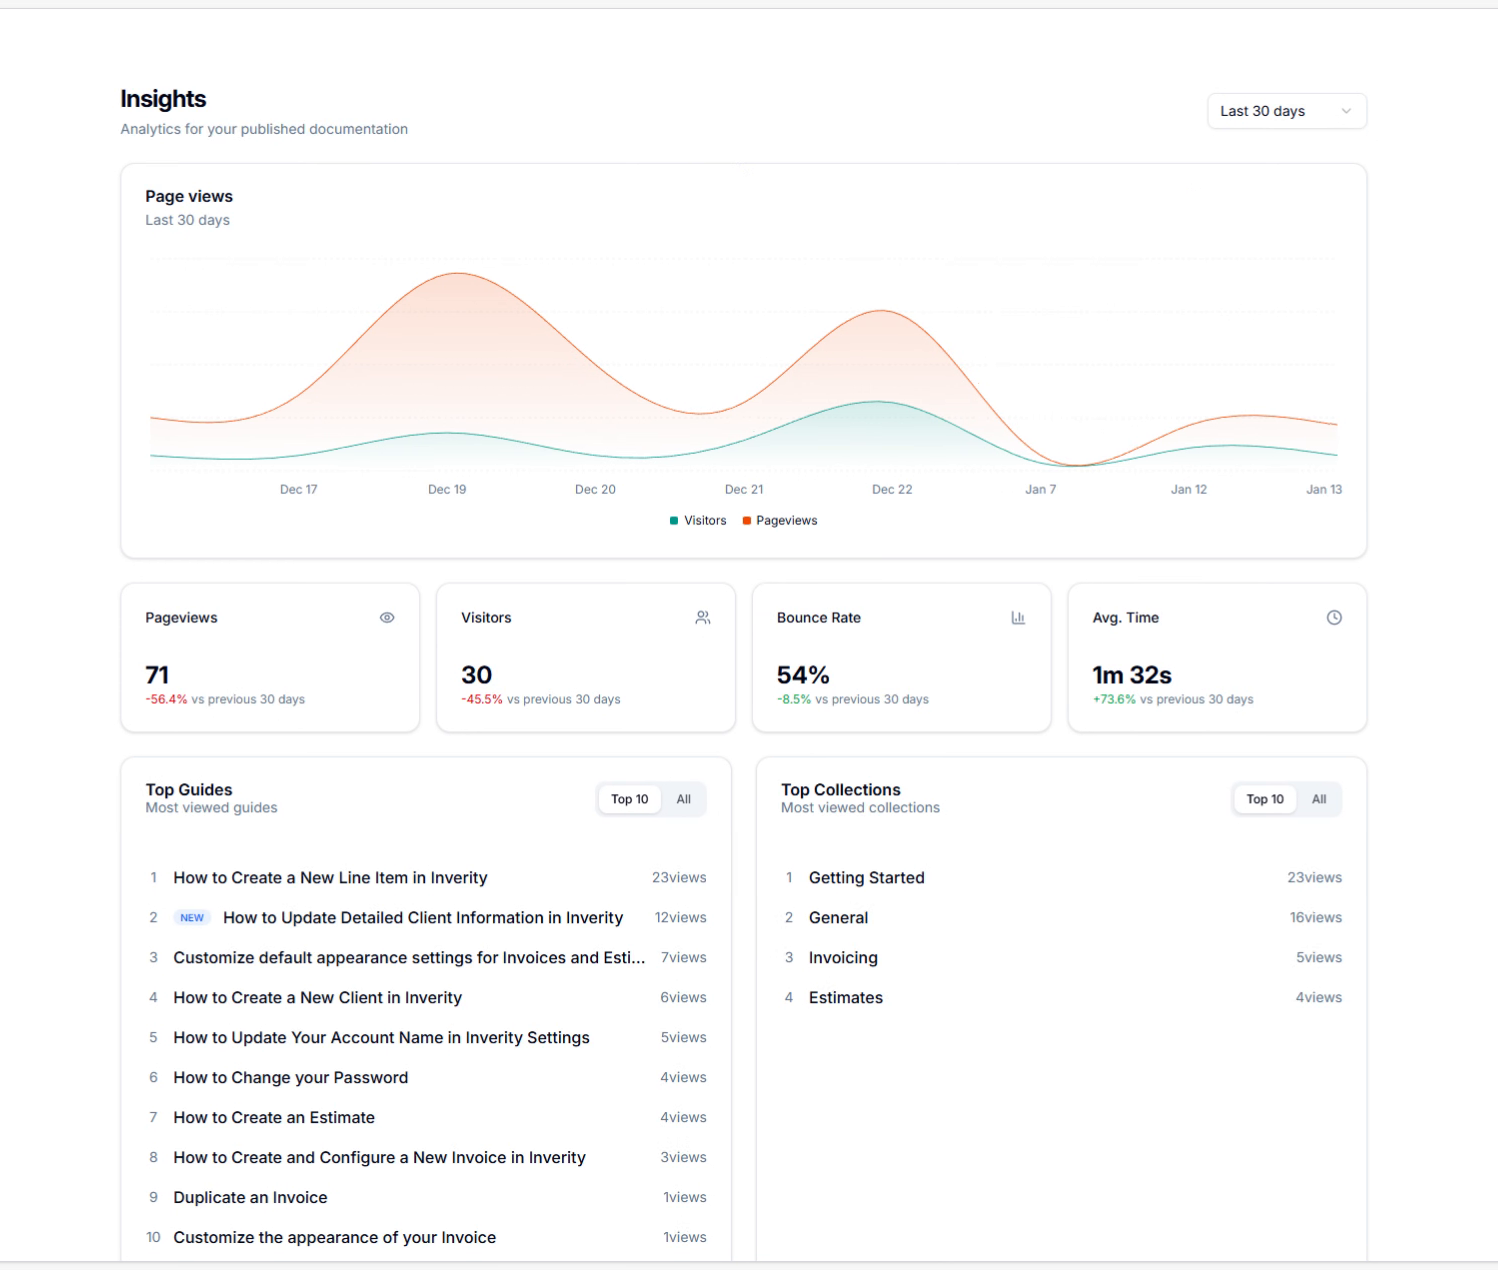This screenshot has height=1270, width=1498.
Task: Click the NEW badge on second guide
Action: (192, 918)
